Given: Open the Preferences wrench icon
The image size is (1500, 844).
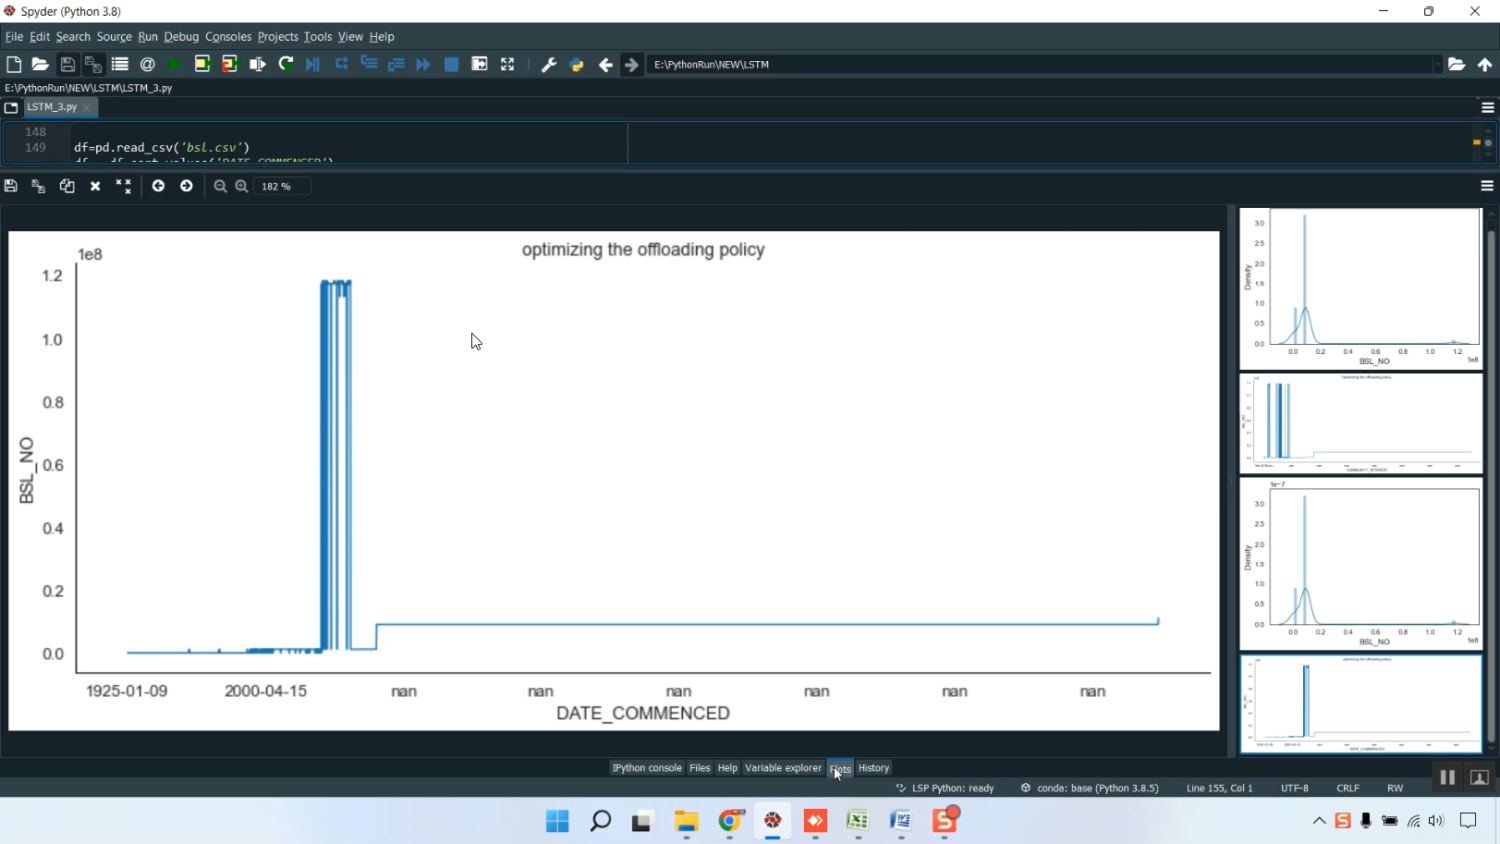Looking at the screenshot, I should (549, 64).
